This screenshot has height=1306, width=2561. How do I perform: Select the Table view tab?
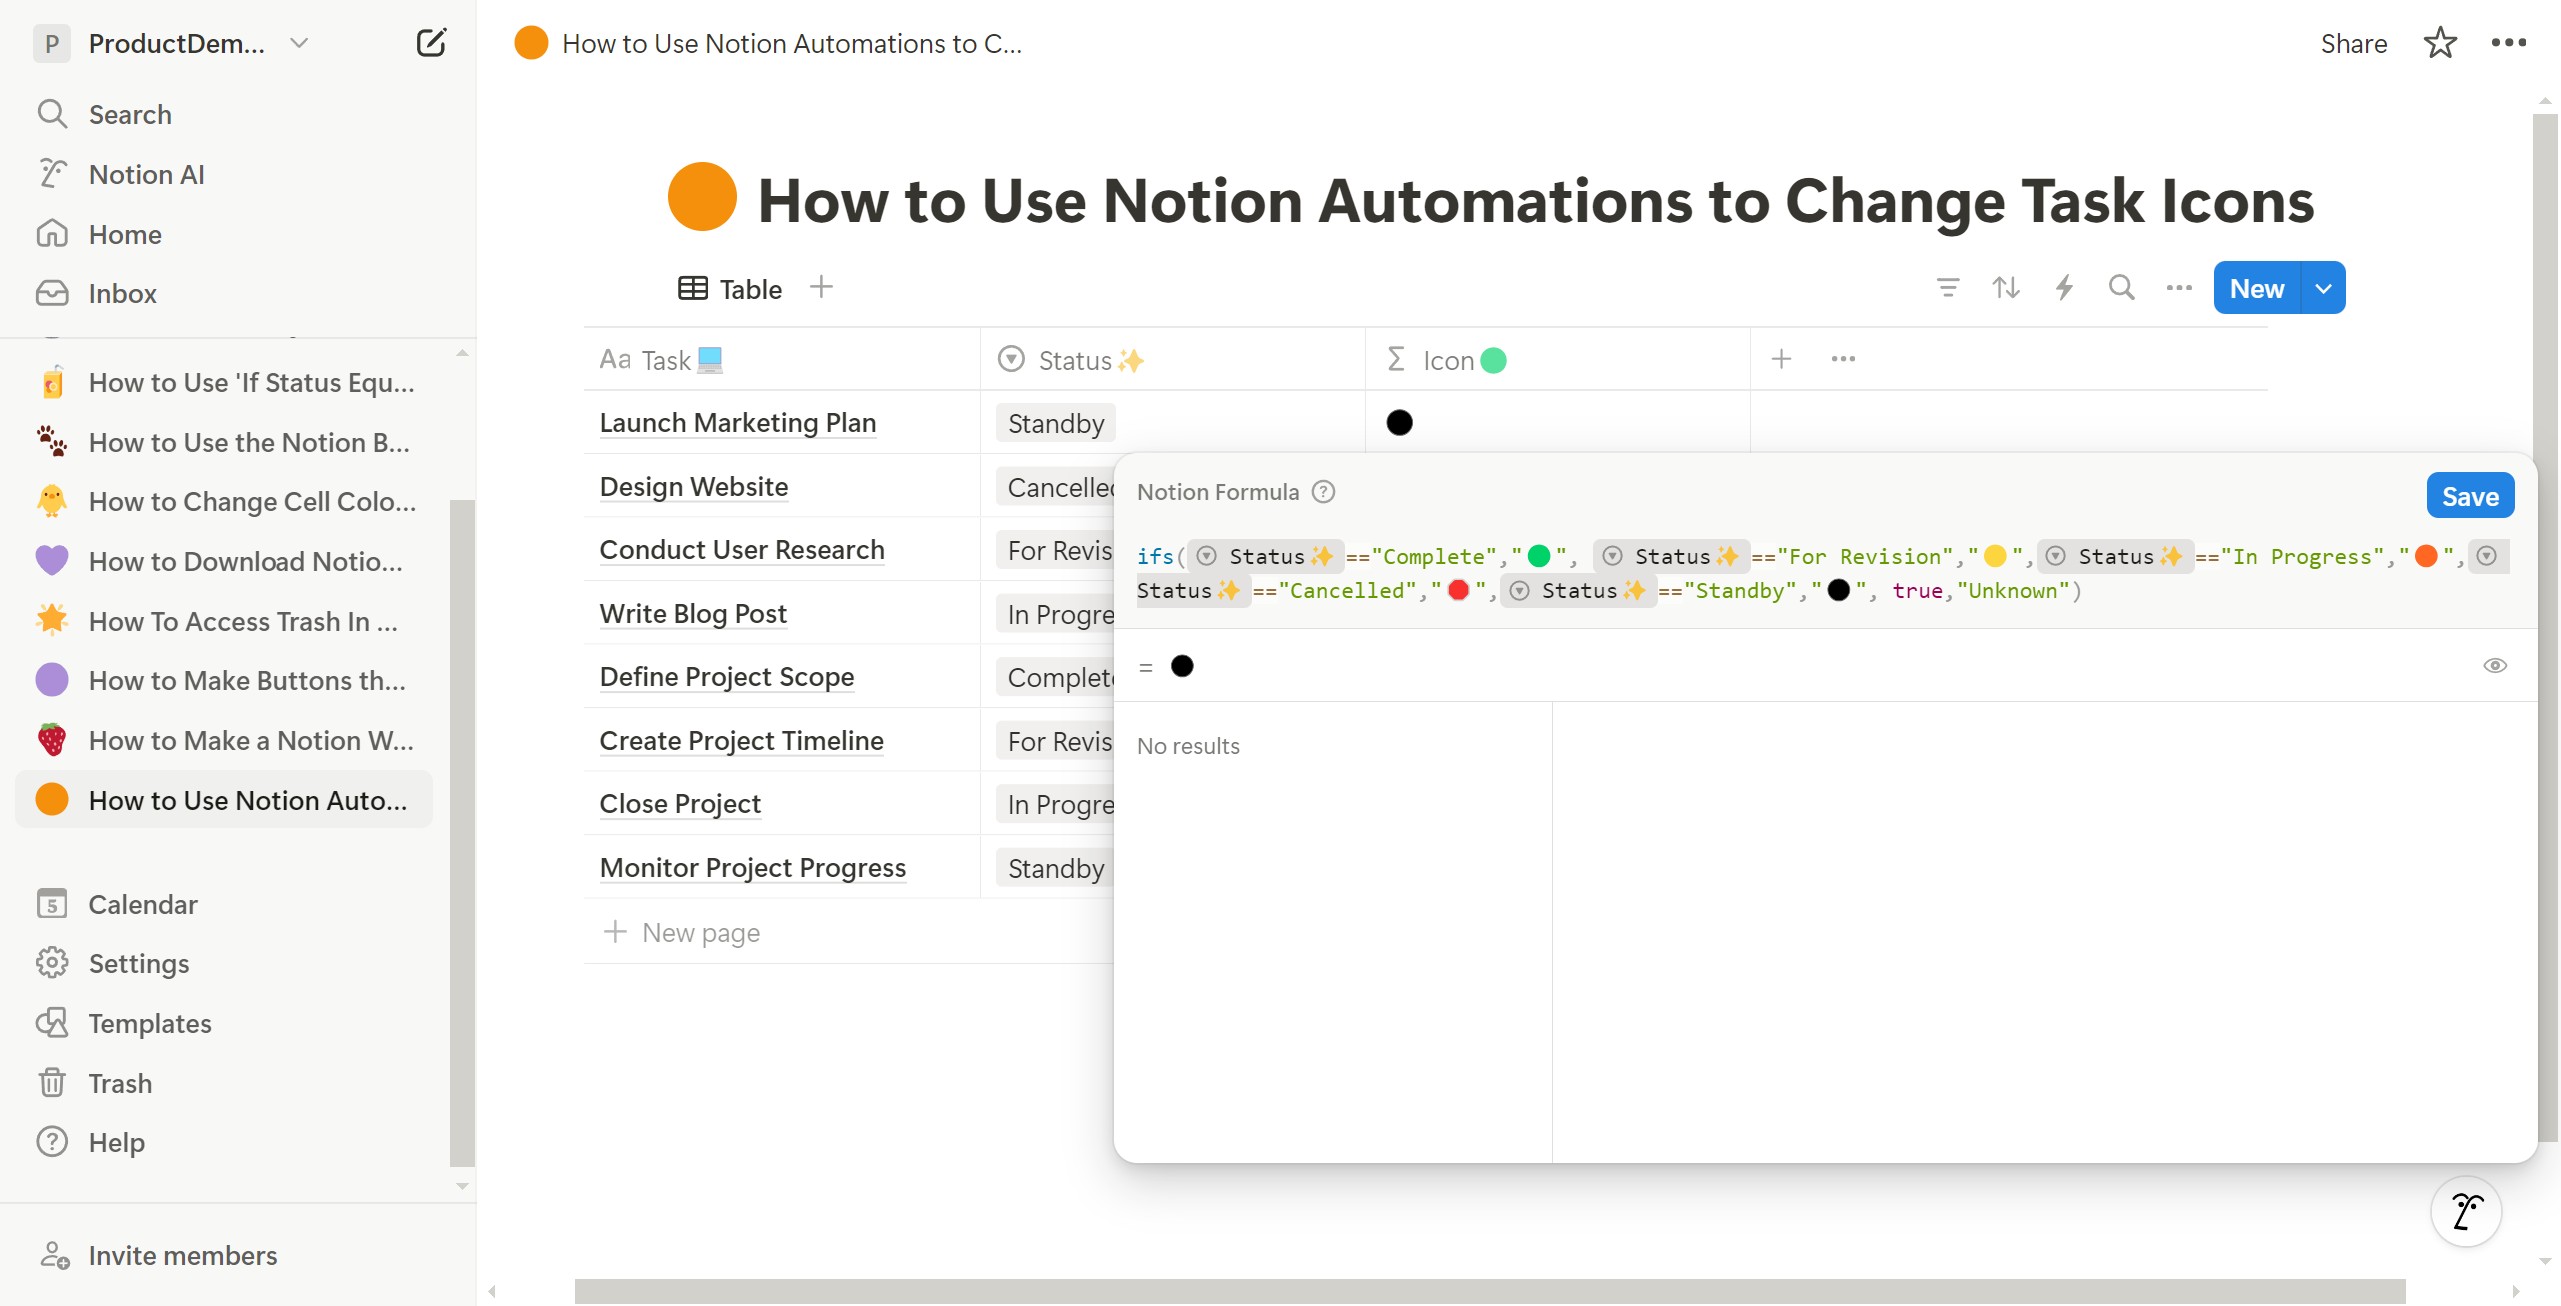point(730,289)
